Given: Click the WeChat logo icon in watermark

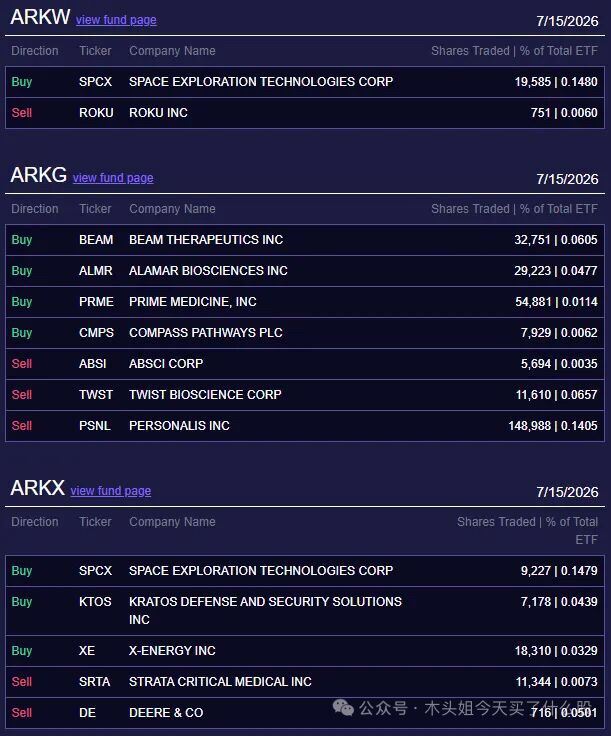Looking at the screenshot, I should tap(343, 707).
